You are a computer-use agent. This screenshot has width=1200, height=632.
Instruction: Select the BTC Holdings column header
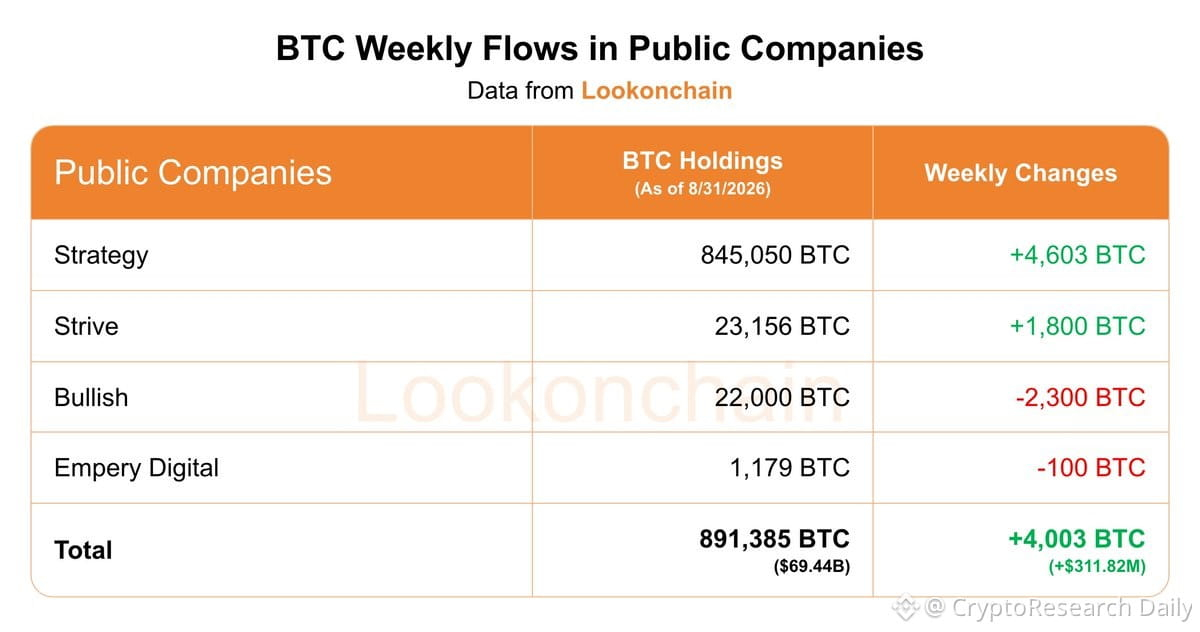tap(702, 172)
